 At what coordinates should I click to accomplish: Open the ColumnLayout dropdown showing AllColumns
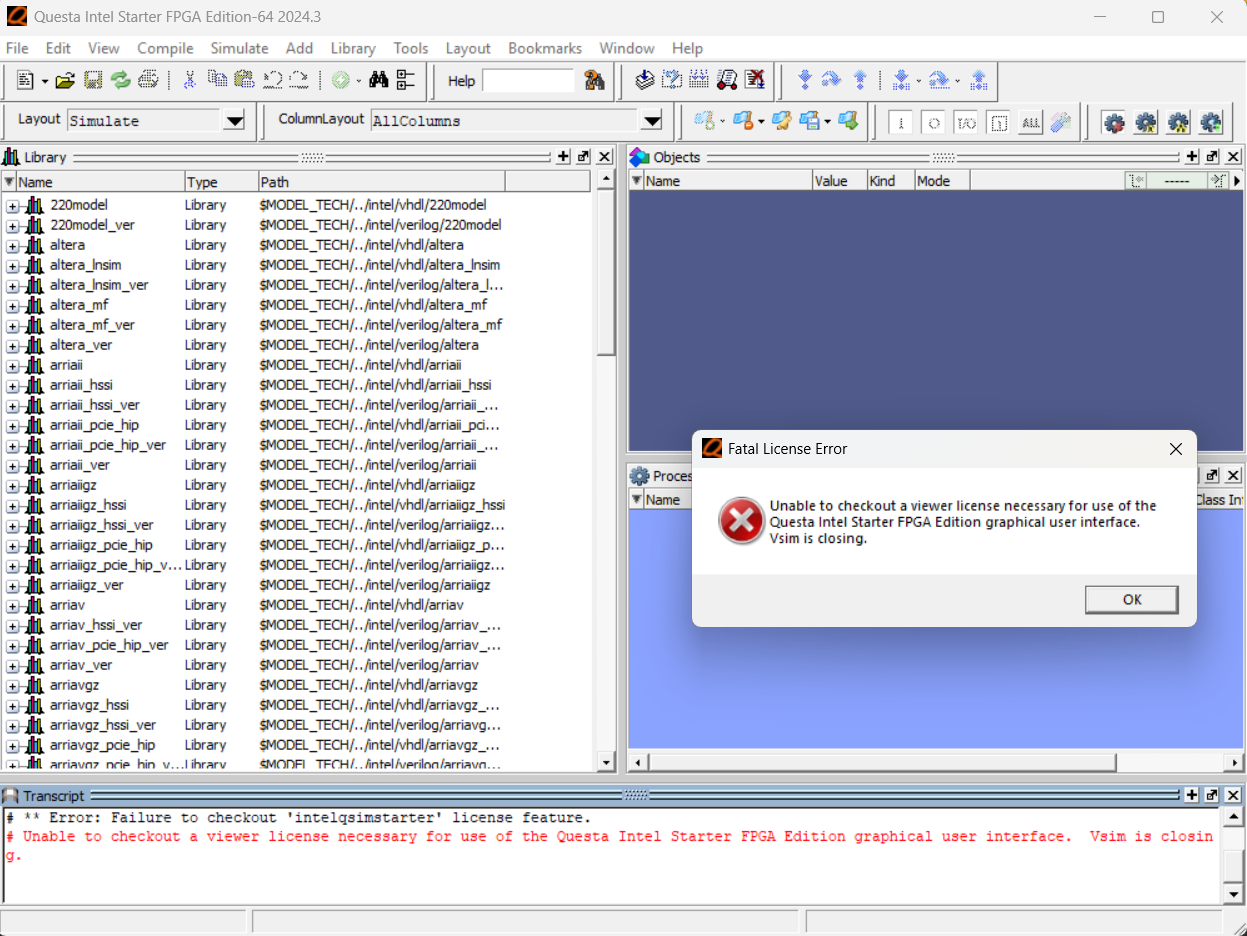[652, 120]
